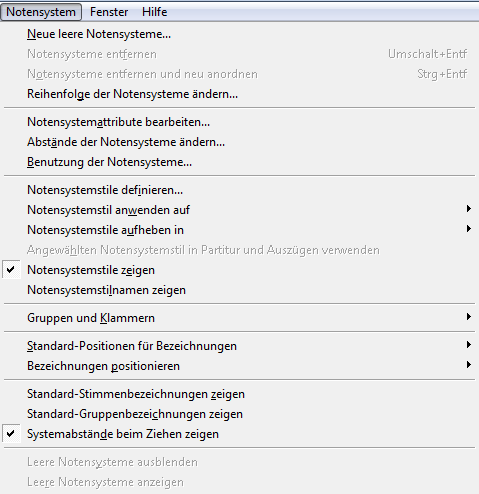Click the checkmark beside Notensystemstile zeigen
The width and height of the screenshot is (479, 494).
coord(11,269)
